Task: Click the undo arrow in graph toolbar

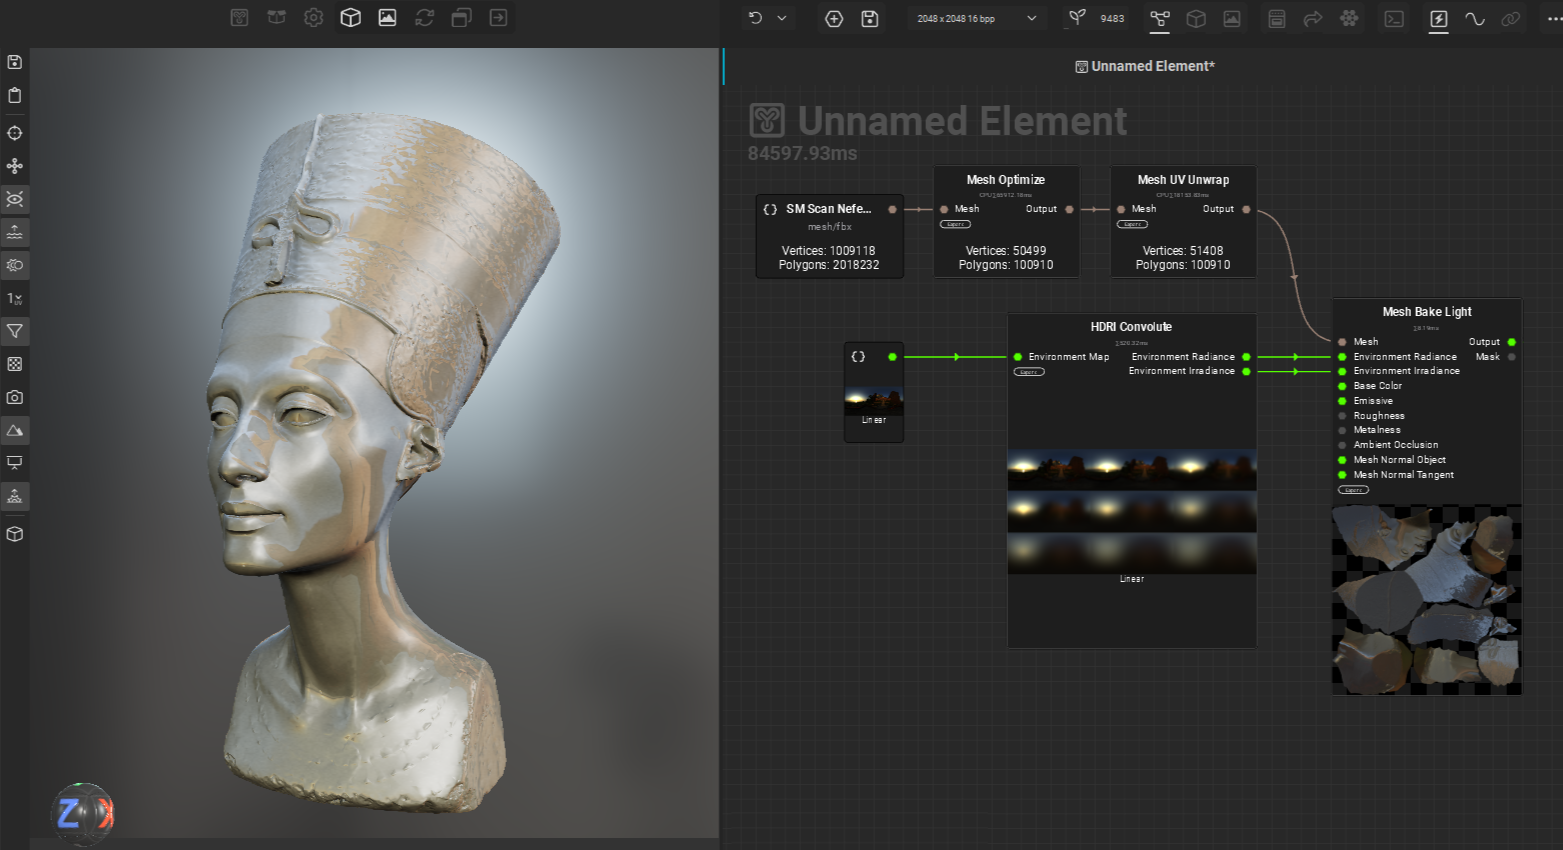Action: (x=755, y=18)
